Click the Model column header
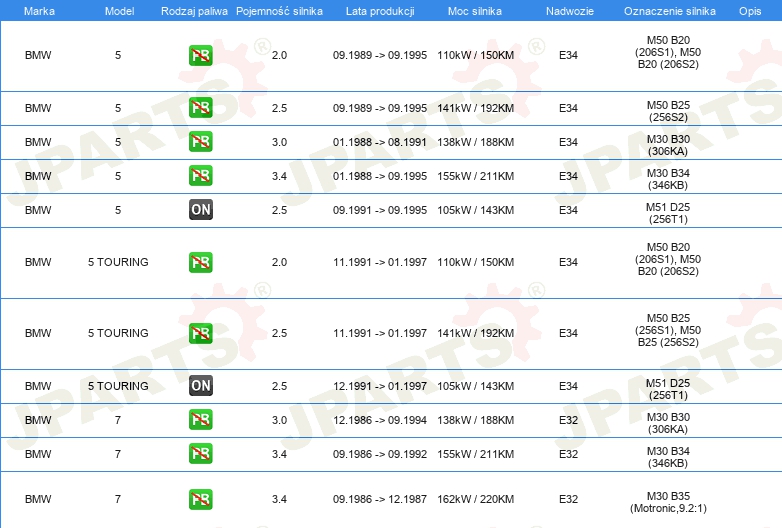Image resolution: width=782 pixels, height=528 pixels. click(119, 11)
